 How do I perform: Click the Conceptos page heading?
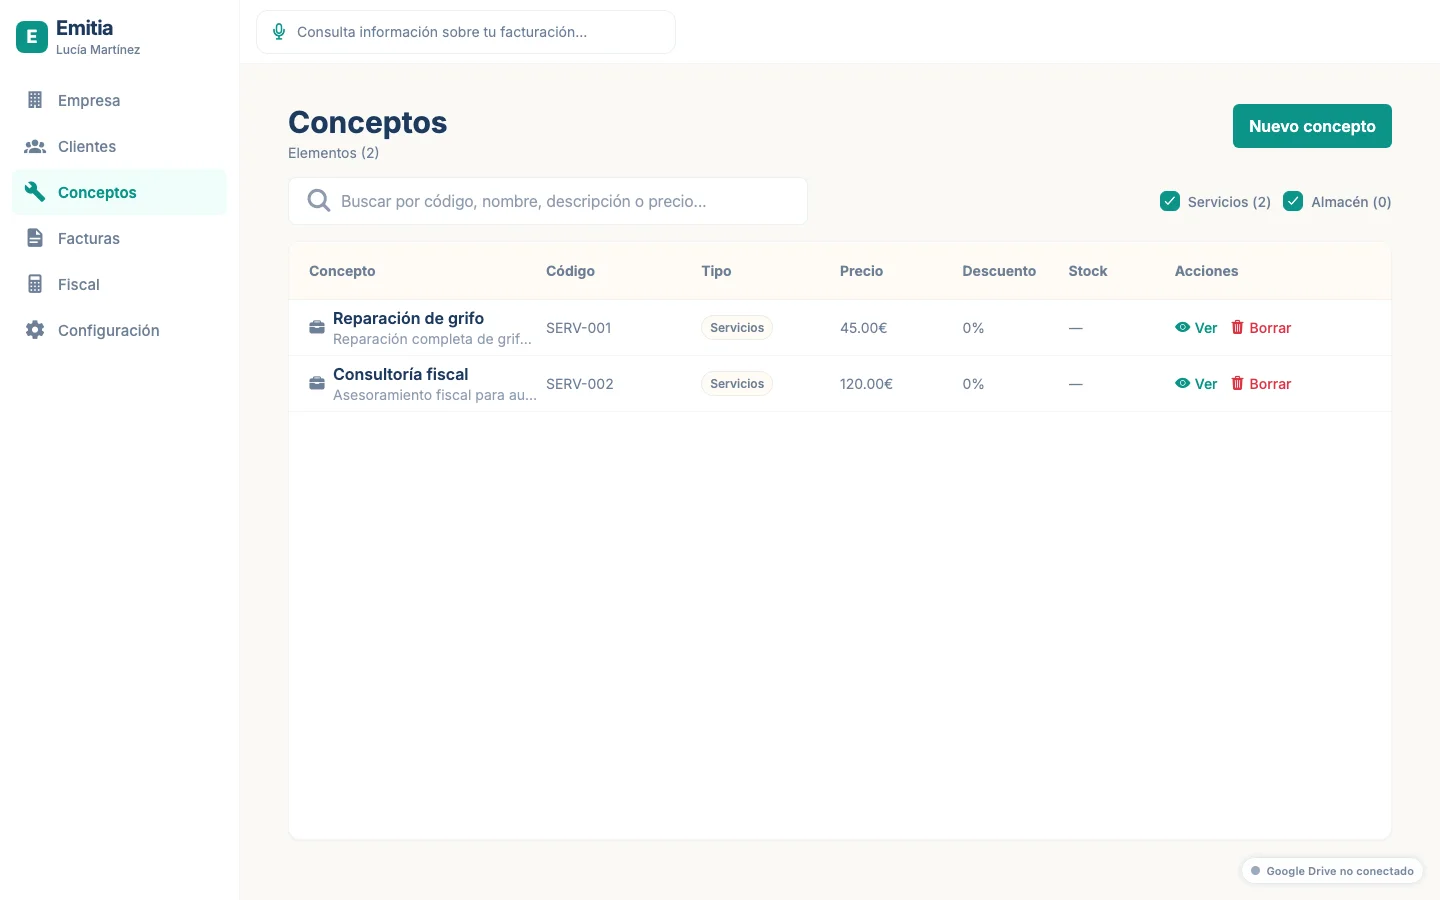click(x=368, y=122)
